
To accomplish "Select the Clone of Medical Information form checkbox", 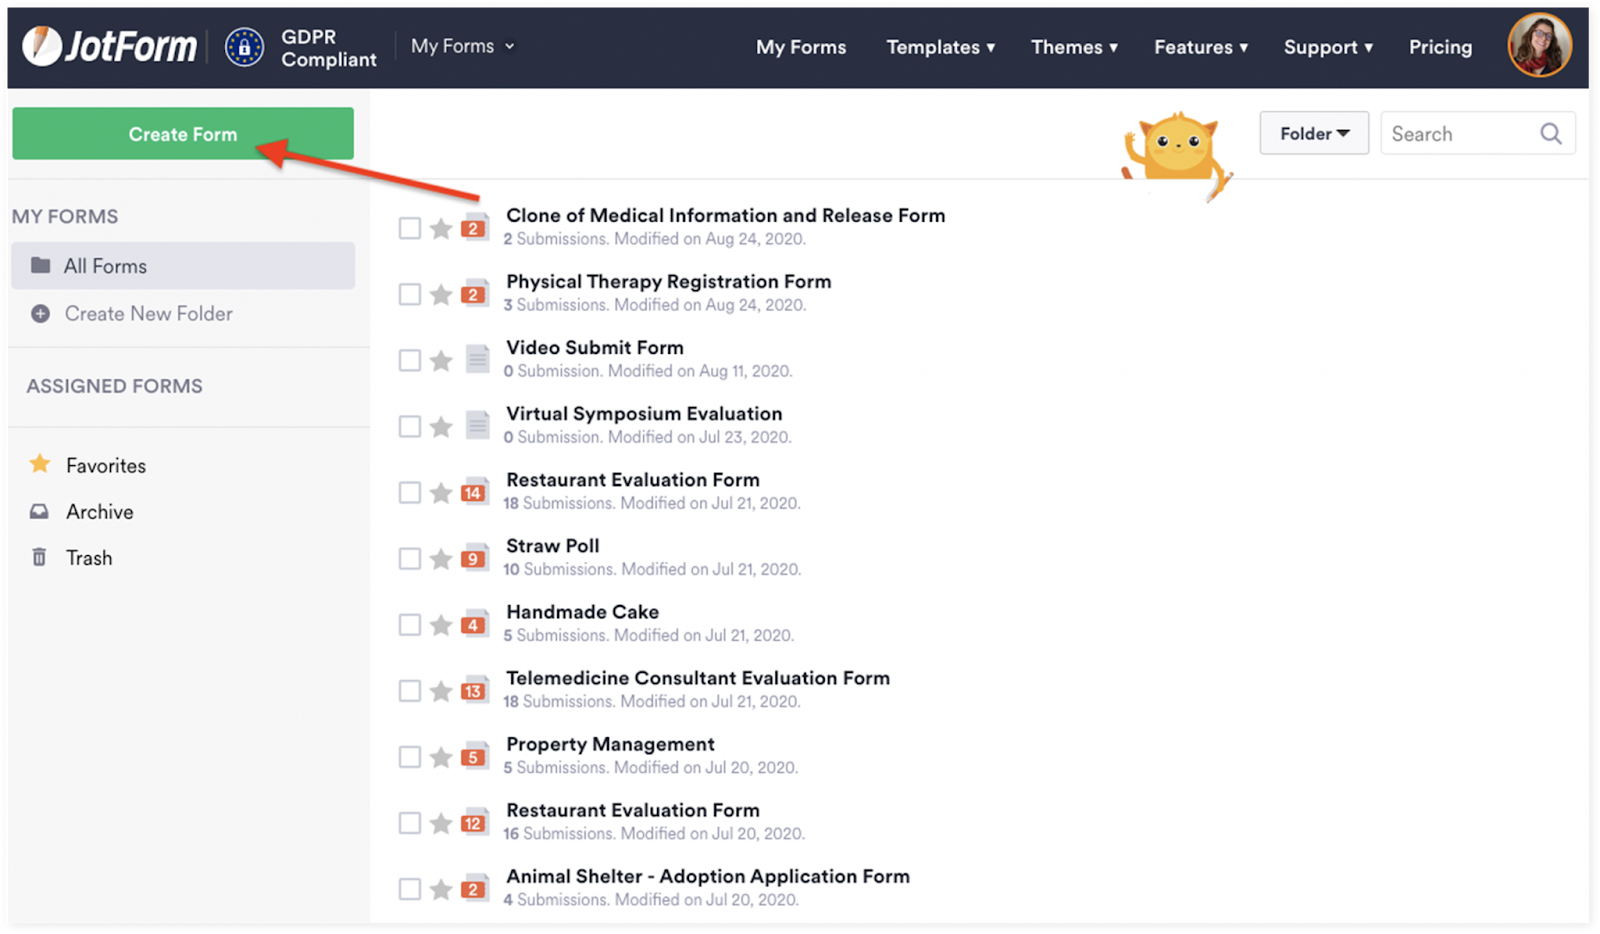I will coord(409,228).
